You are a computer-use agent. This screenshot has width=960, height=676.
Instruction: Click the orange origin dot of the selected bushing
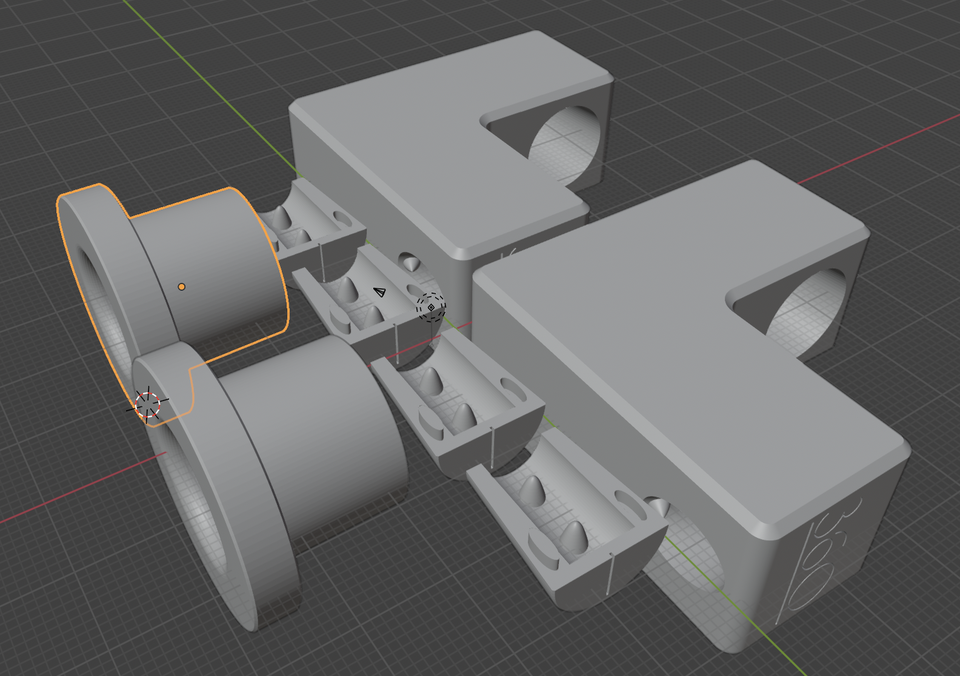coord(181,287)
